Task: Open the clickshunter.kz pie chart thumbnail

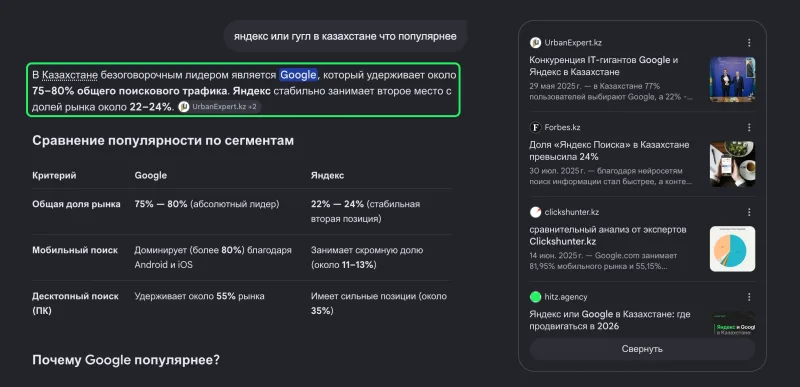Action: (732, 249)
